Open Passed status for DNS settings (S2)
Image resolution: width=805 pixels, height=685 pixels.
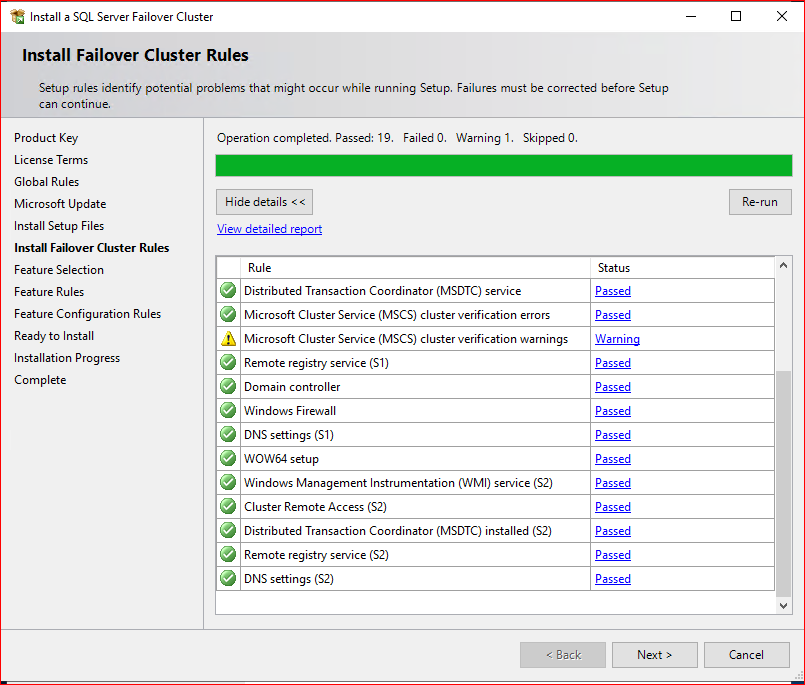click(x=612, y=579)
